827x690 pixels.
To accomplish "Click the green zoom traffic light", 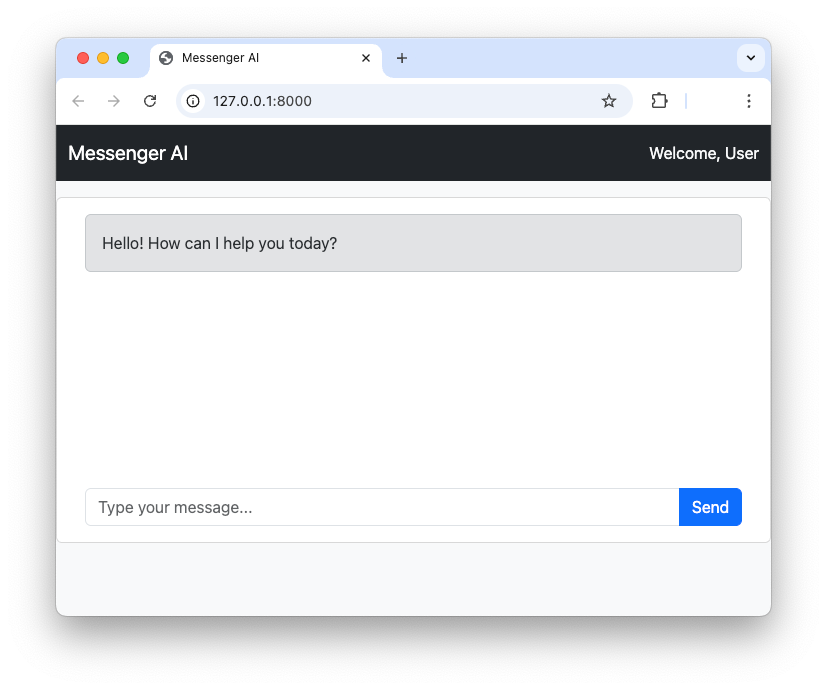I will pyautogui.click(x=122, y=58).
